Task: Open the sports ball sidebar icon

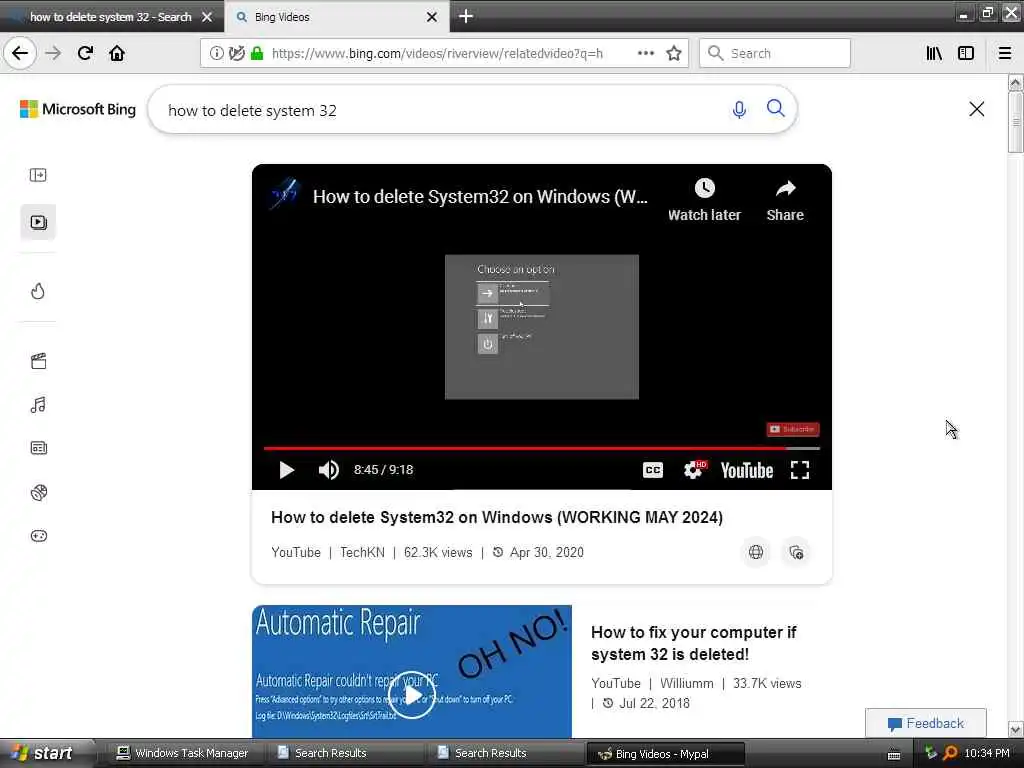Action: pos(39,492)
